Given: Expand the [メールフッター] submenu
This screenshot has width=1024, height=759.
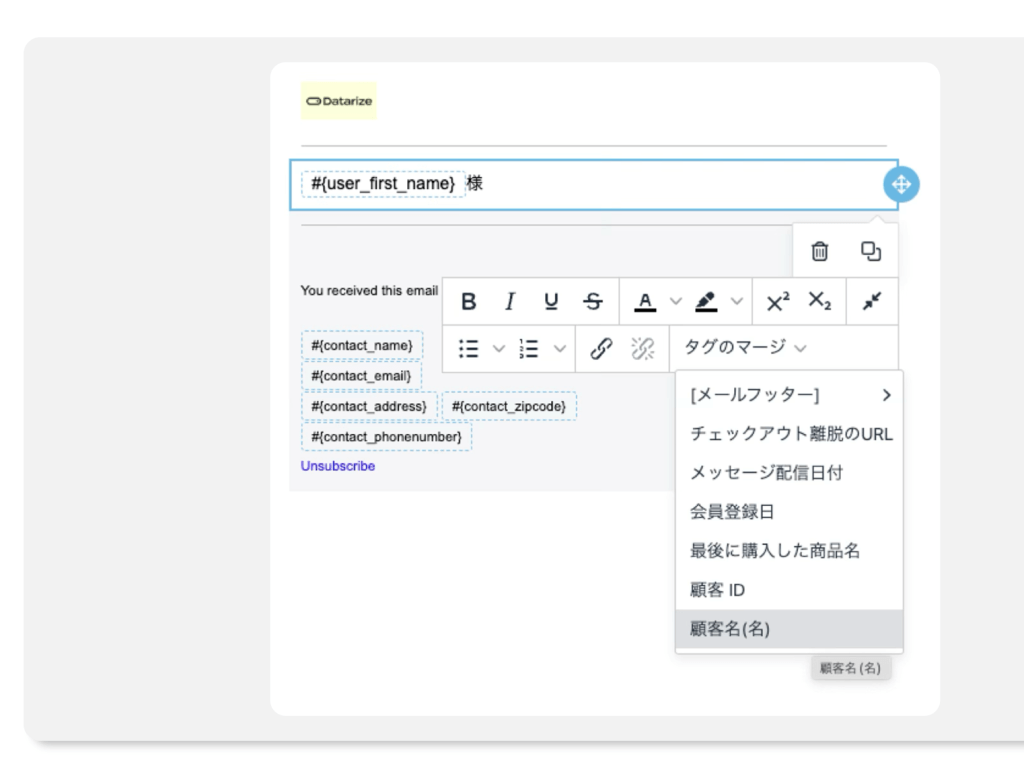Looking at the screenshot, I should point(790,395).
